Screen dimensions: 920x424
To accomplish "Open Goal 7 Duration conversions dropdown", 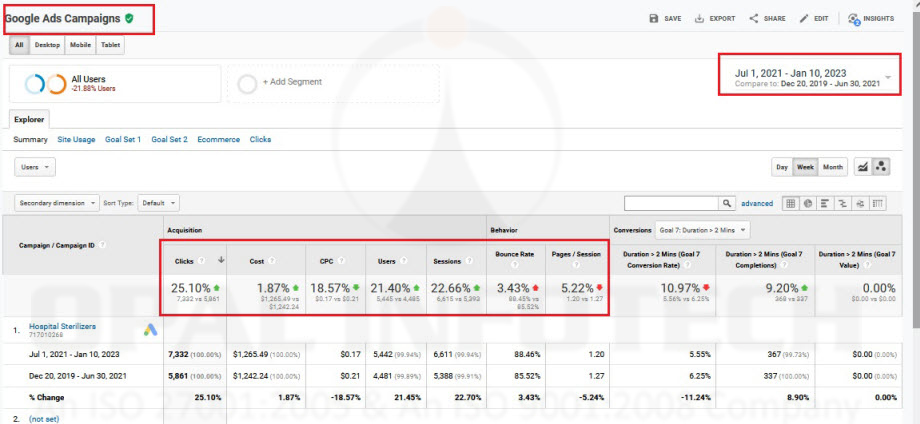I will (x=703, y=230).
